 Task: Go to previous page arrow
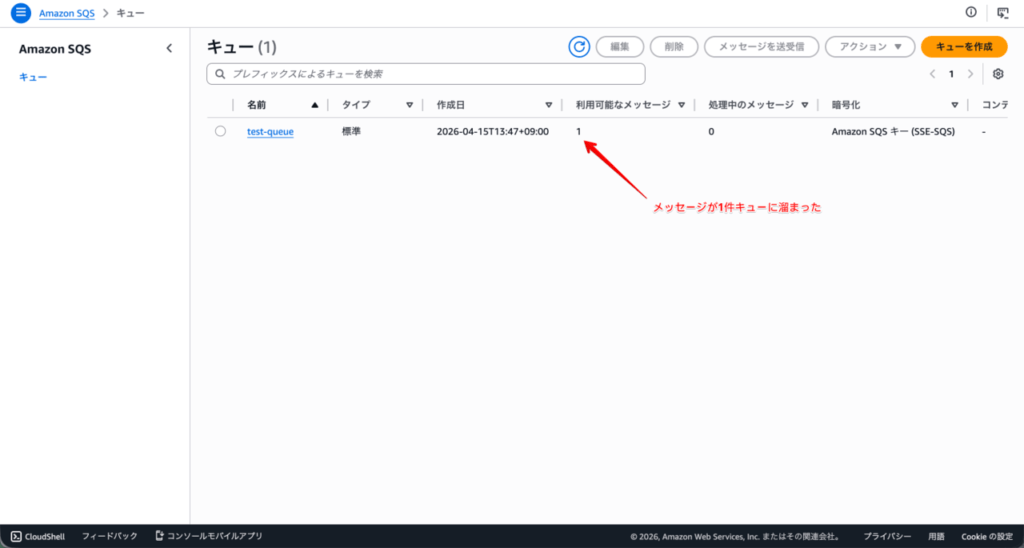click(933, 74)
